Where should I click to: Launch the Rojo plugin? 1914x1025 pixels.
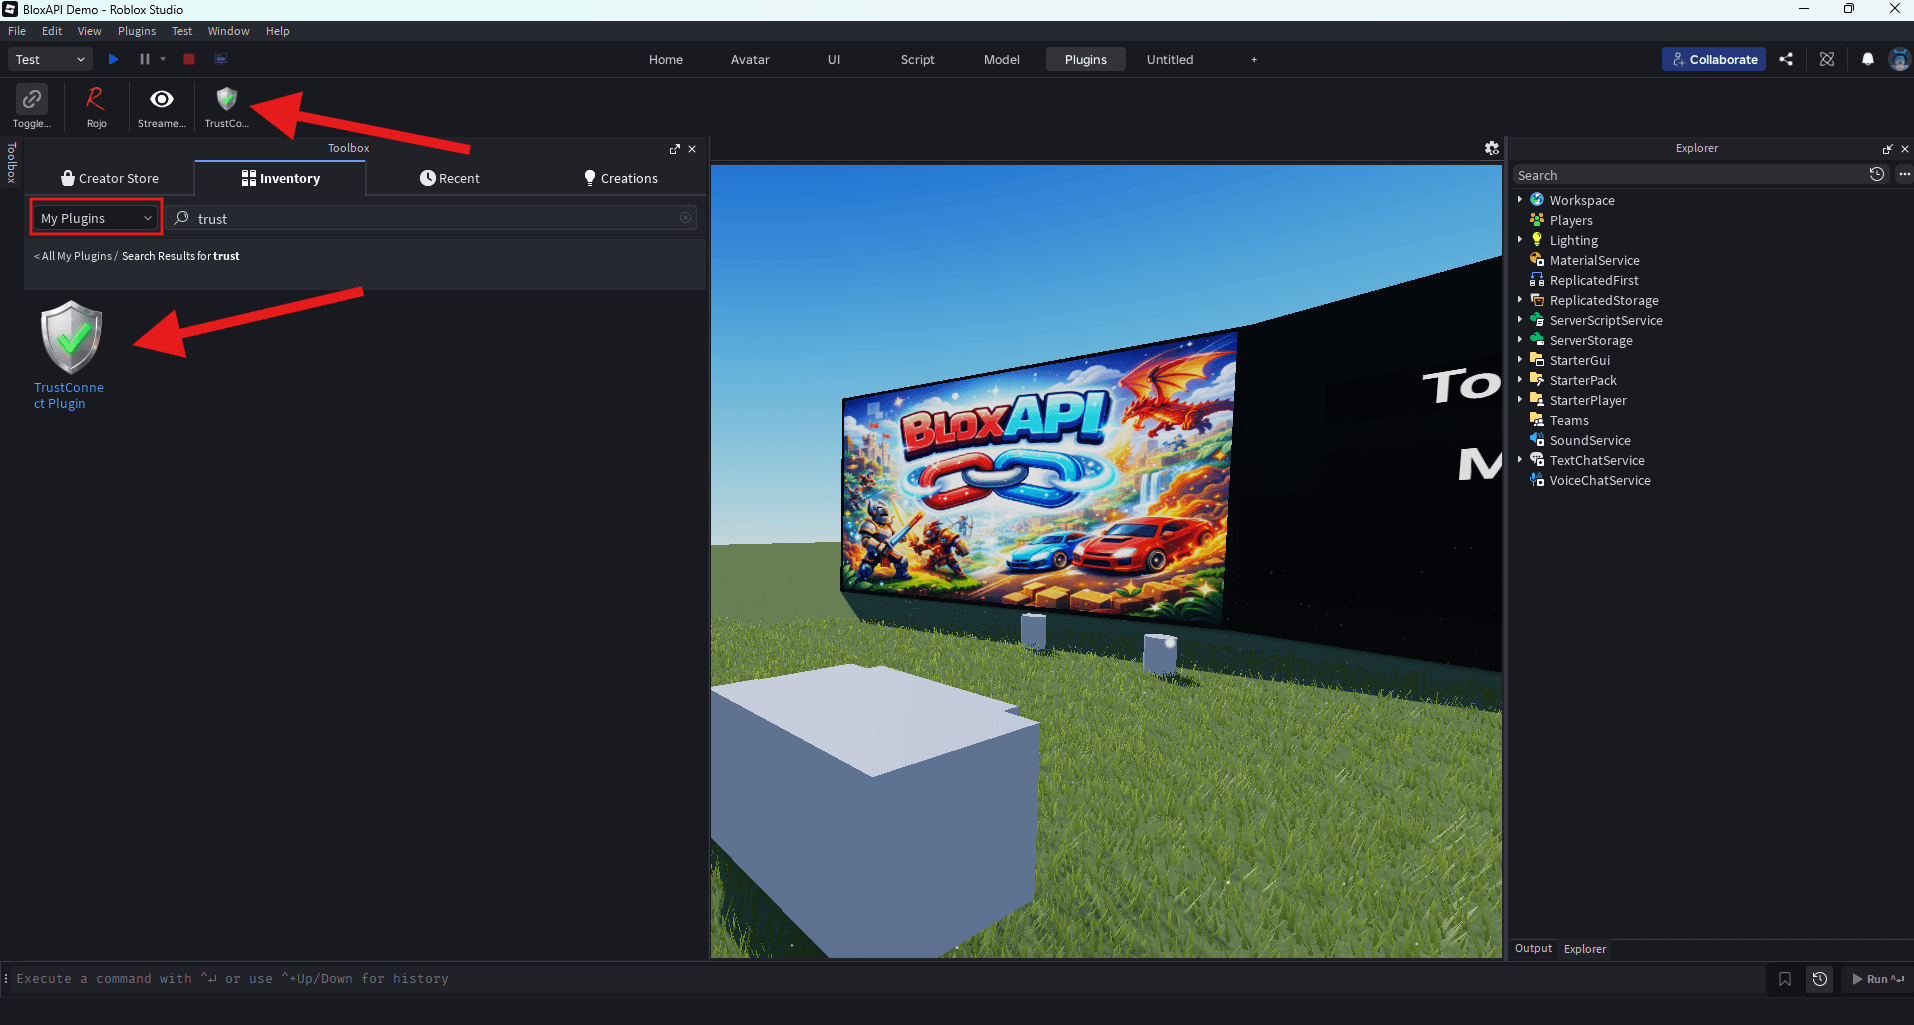pyautogui.click(x=95, y=105)
